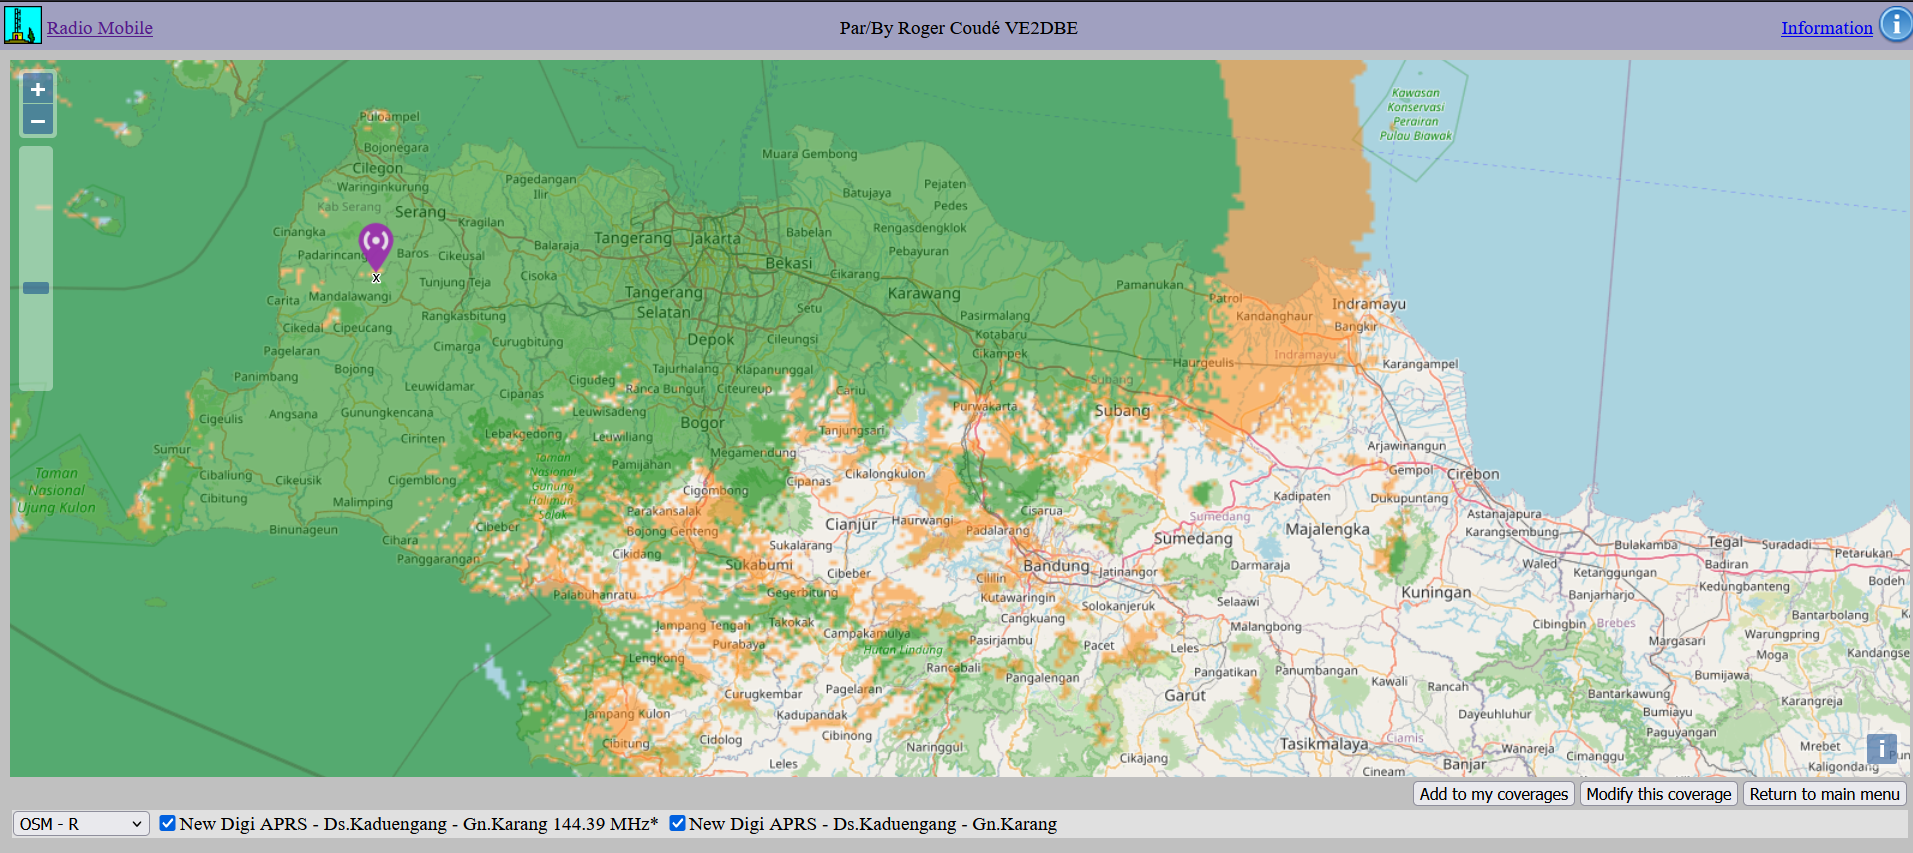Screen dimensions: 1913x853
Task: Click the blue Information circle icon
Action: 1895,25
